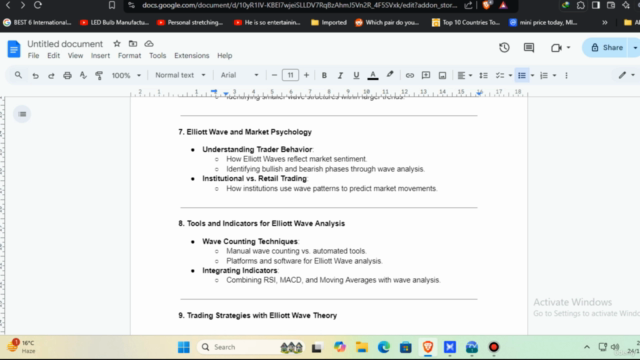
Task: Open LED Bulb Manufactu... bookmark
Action: (x=115, y=22)
